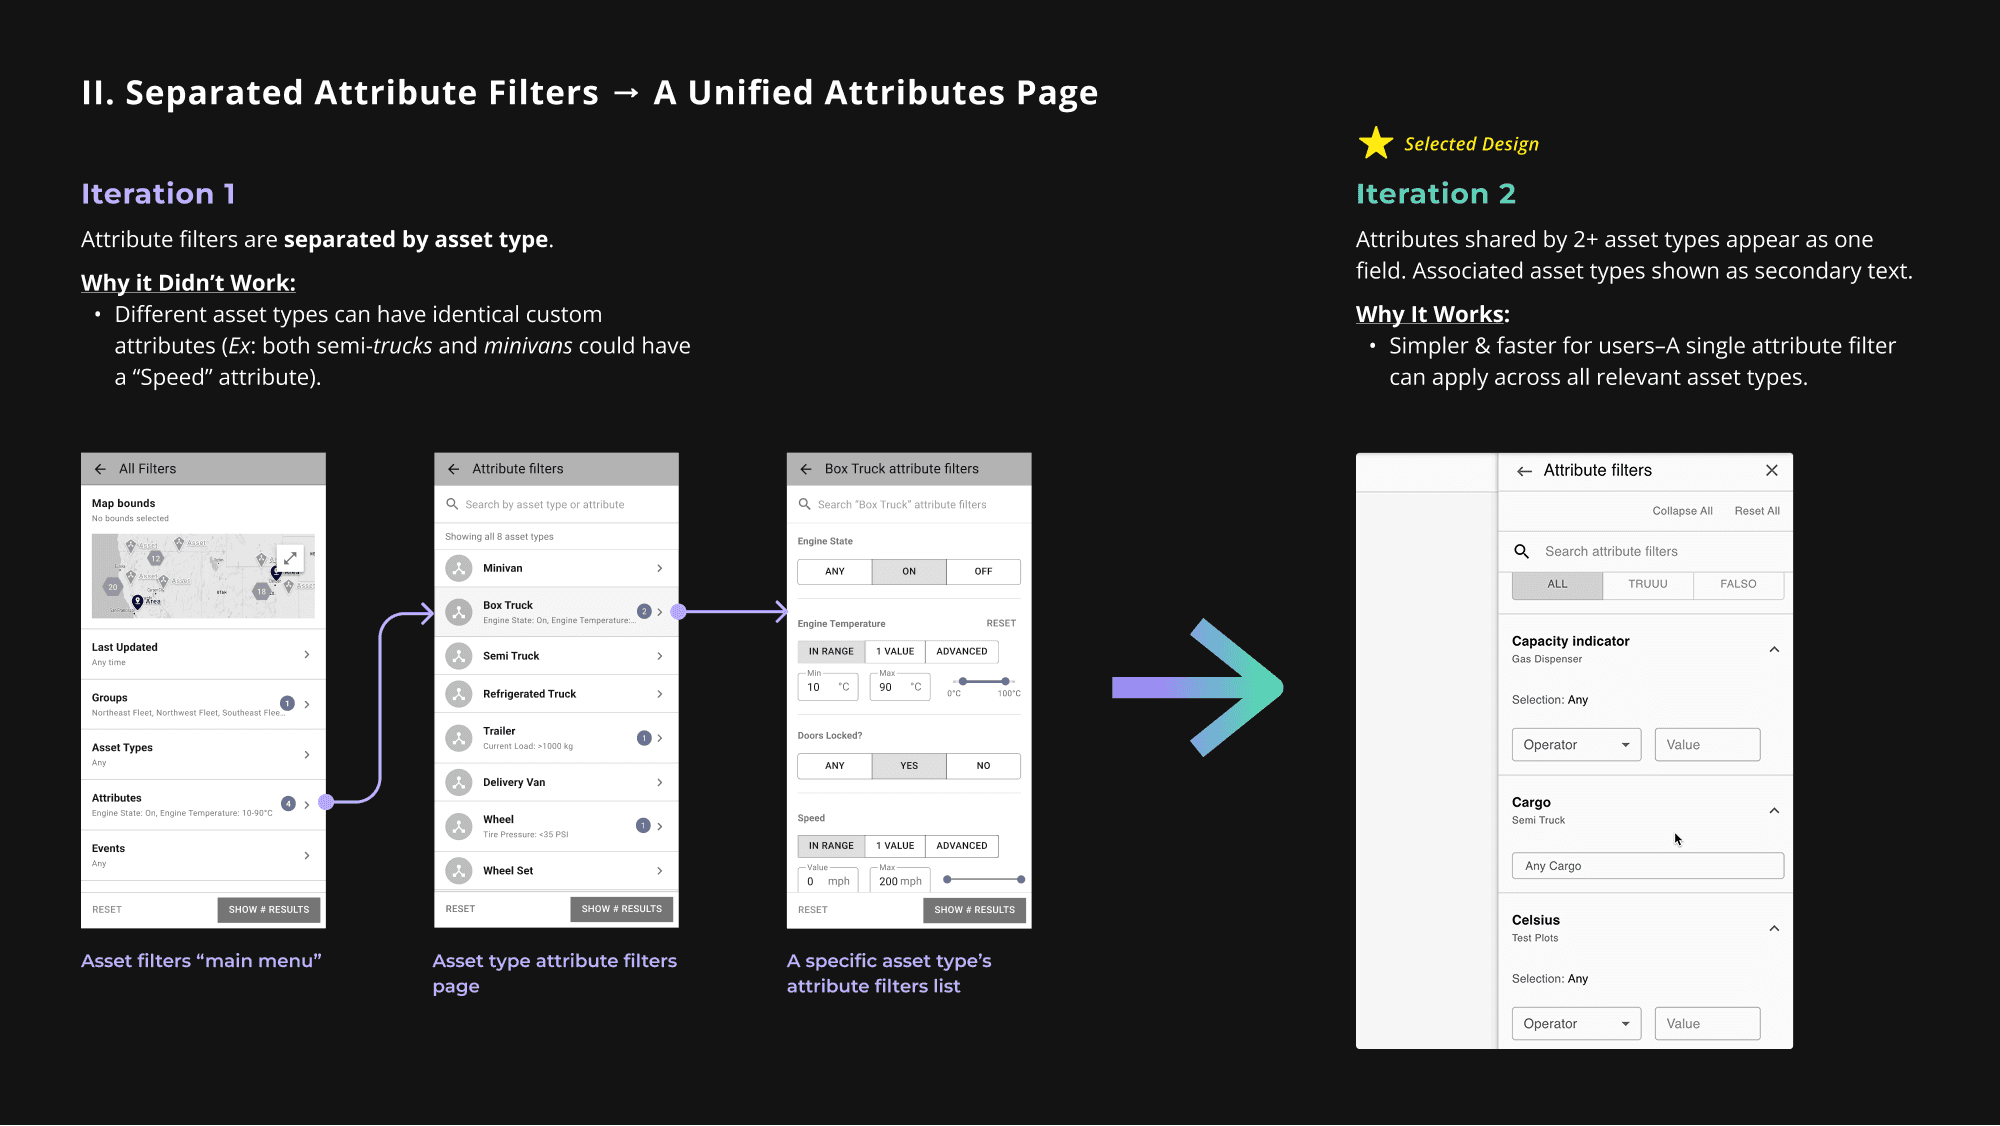Screen dimensions: 2000x1126
Task: Set Engine State toggle to OFF
Action: point(983,571)
